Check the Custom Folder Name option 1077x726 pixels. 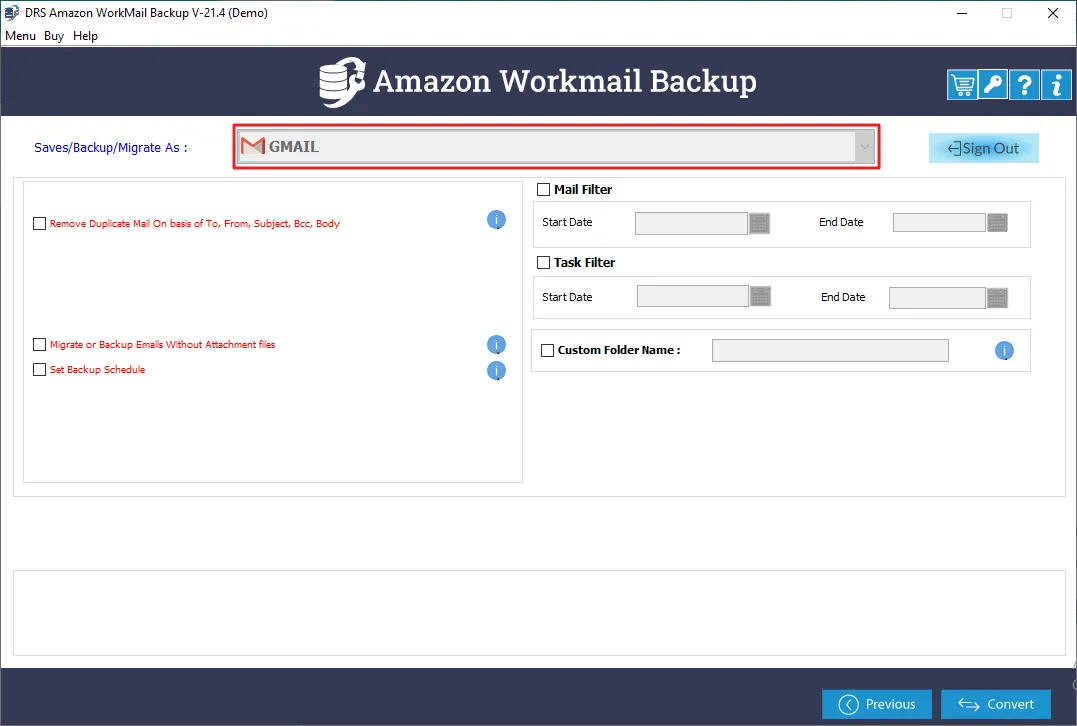[547, 350]
